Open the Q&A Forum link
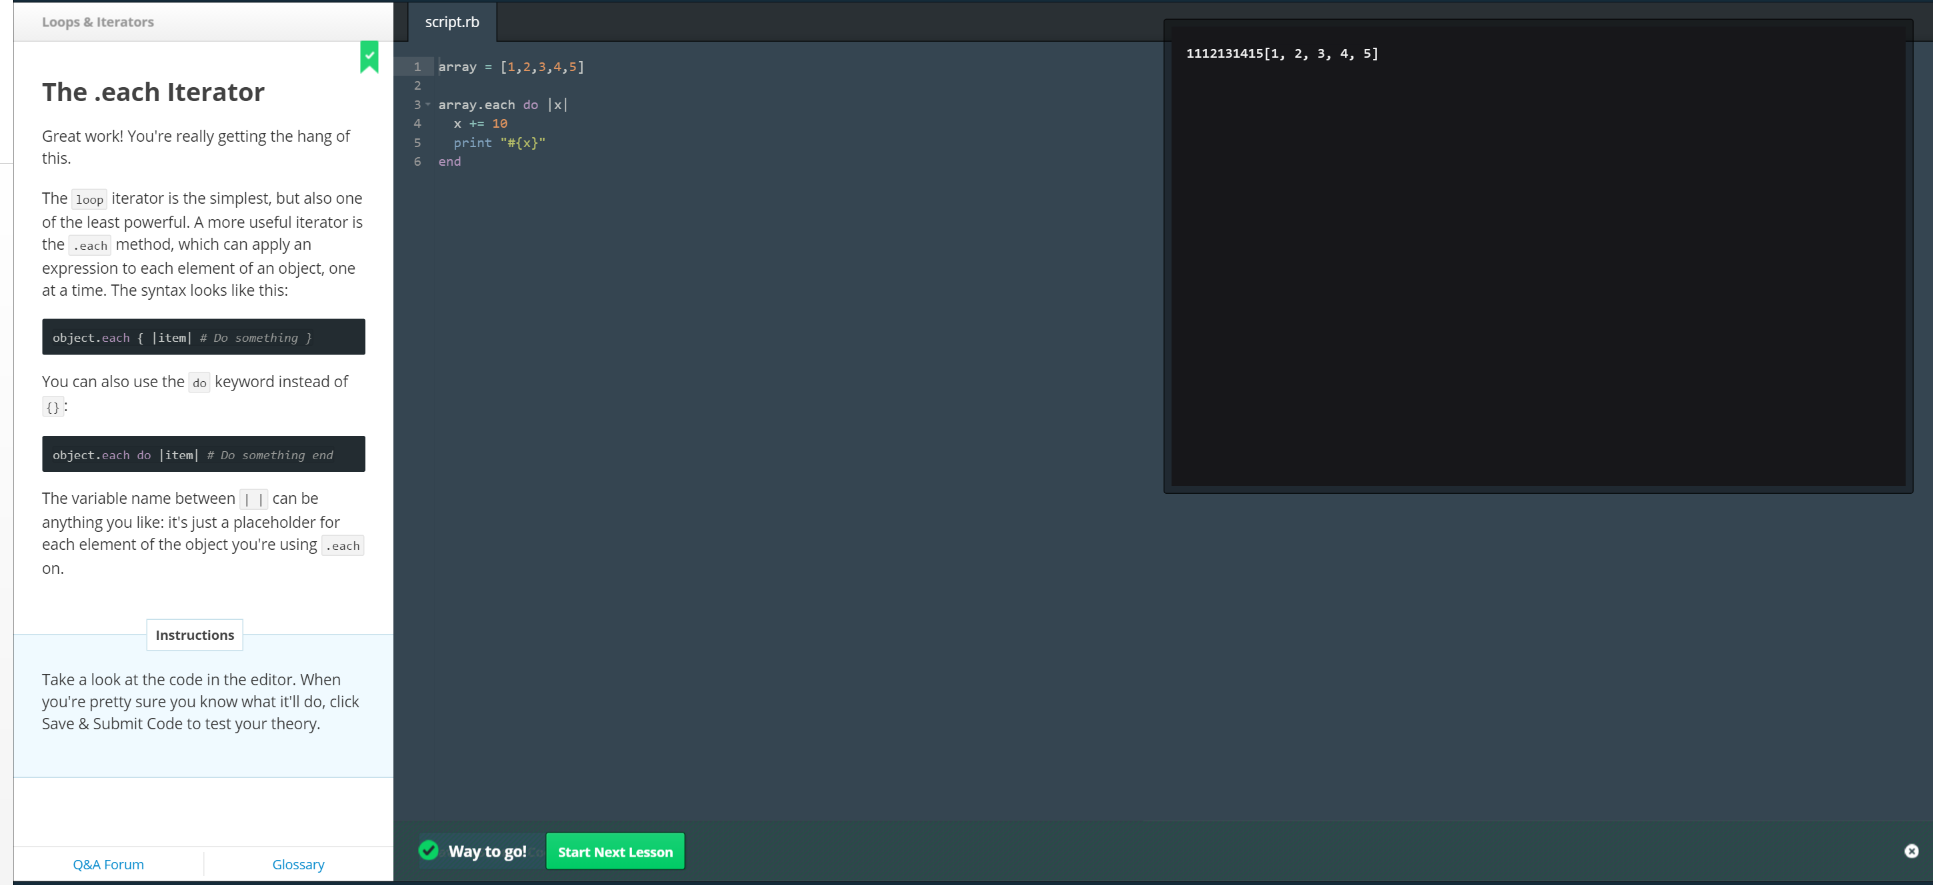The image size is (1933, 885). [x=108, y=864]
